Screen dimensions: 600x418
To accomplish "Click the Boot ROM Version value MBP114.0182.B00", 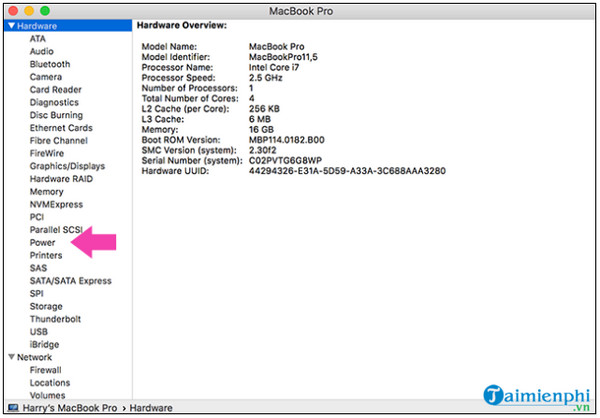I will [287, 140].
